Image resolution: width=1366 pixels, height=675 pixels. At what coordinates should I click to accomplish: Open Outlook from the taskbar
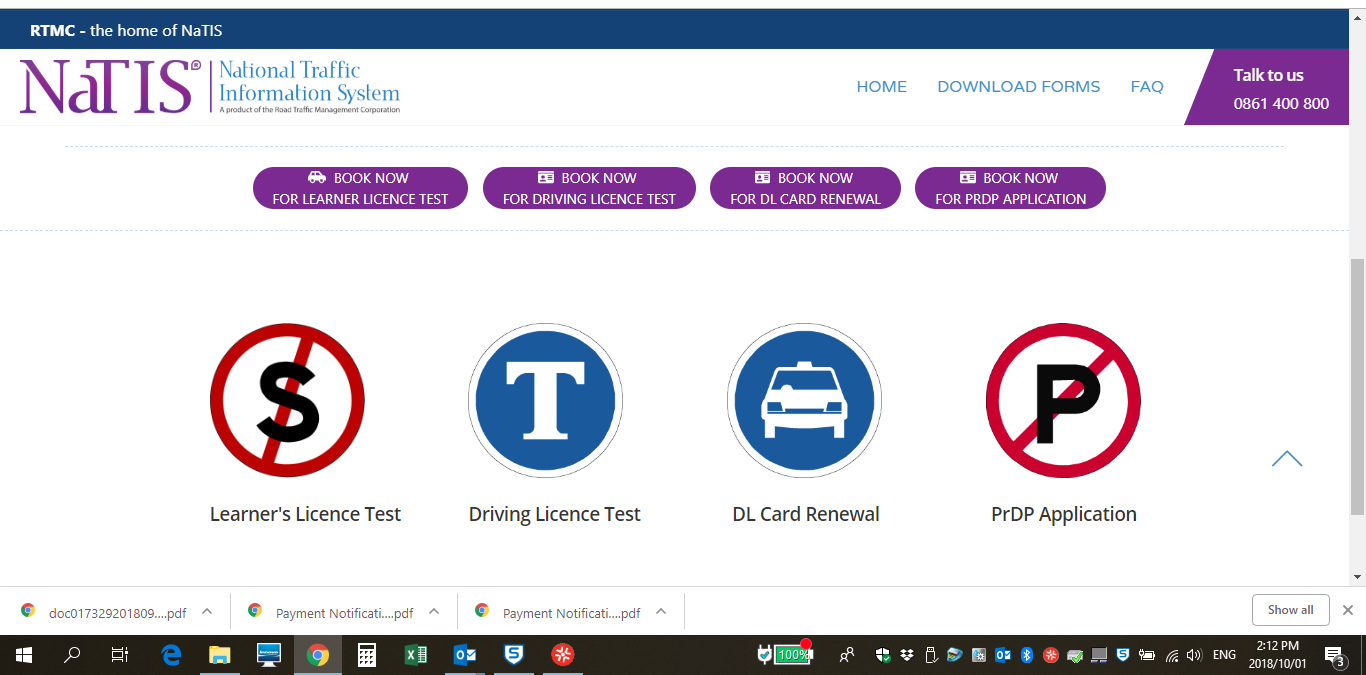click(x=465, y=655)
